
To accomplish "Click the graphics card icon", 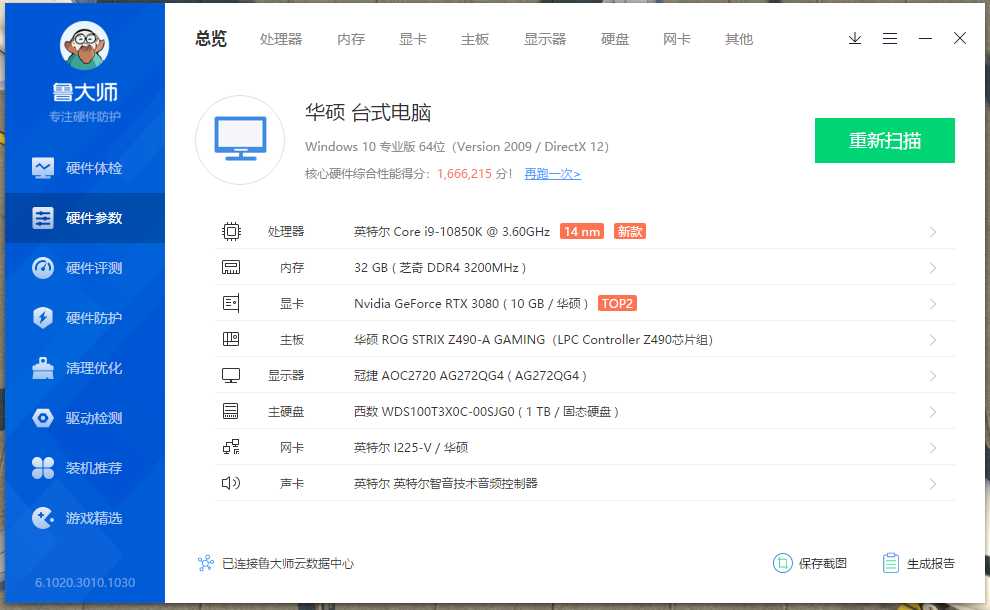I will (231, 304).
